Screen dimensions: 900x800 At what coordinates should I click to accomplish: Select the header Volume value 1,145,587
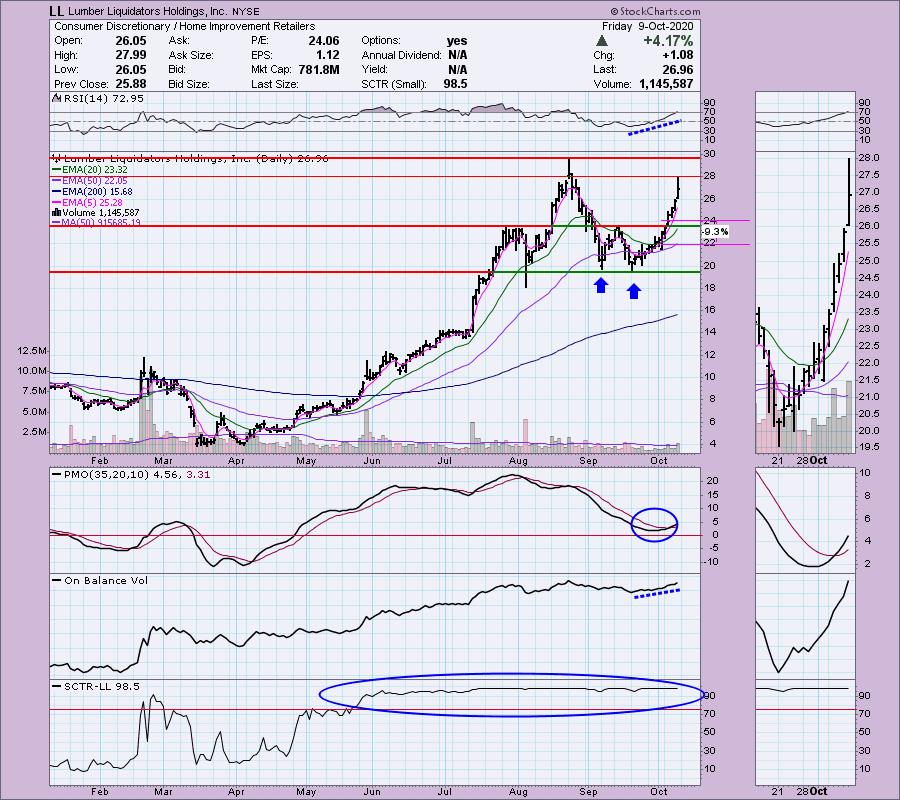tap(666, 84)
